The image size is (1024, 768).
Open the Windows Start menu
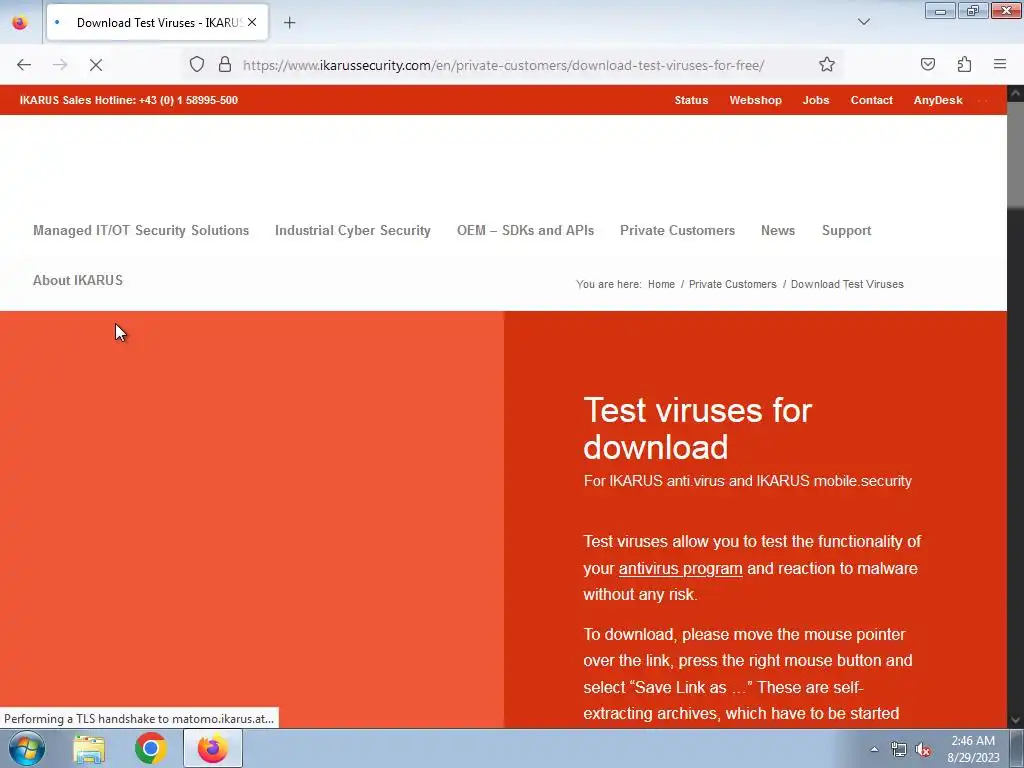pyautogui.click(x=26, y=748)
